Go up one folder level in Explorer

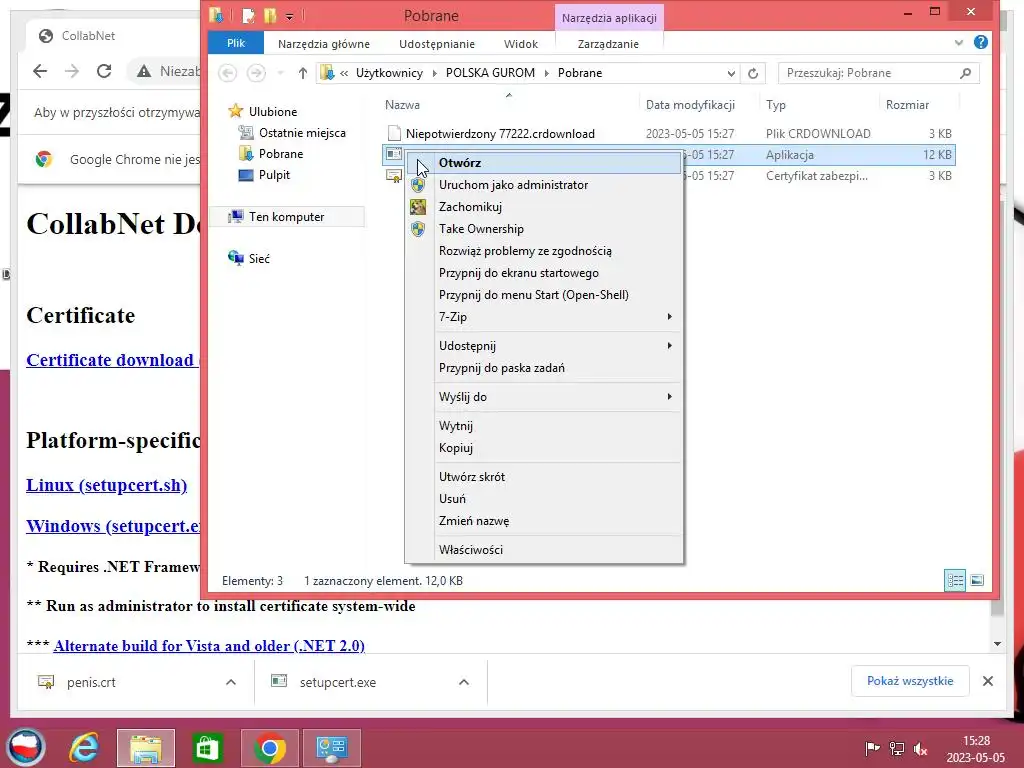coord(302,73)
